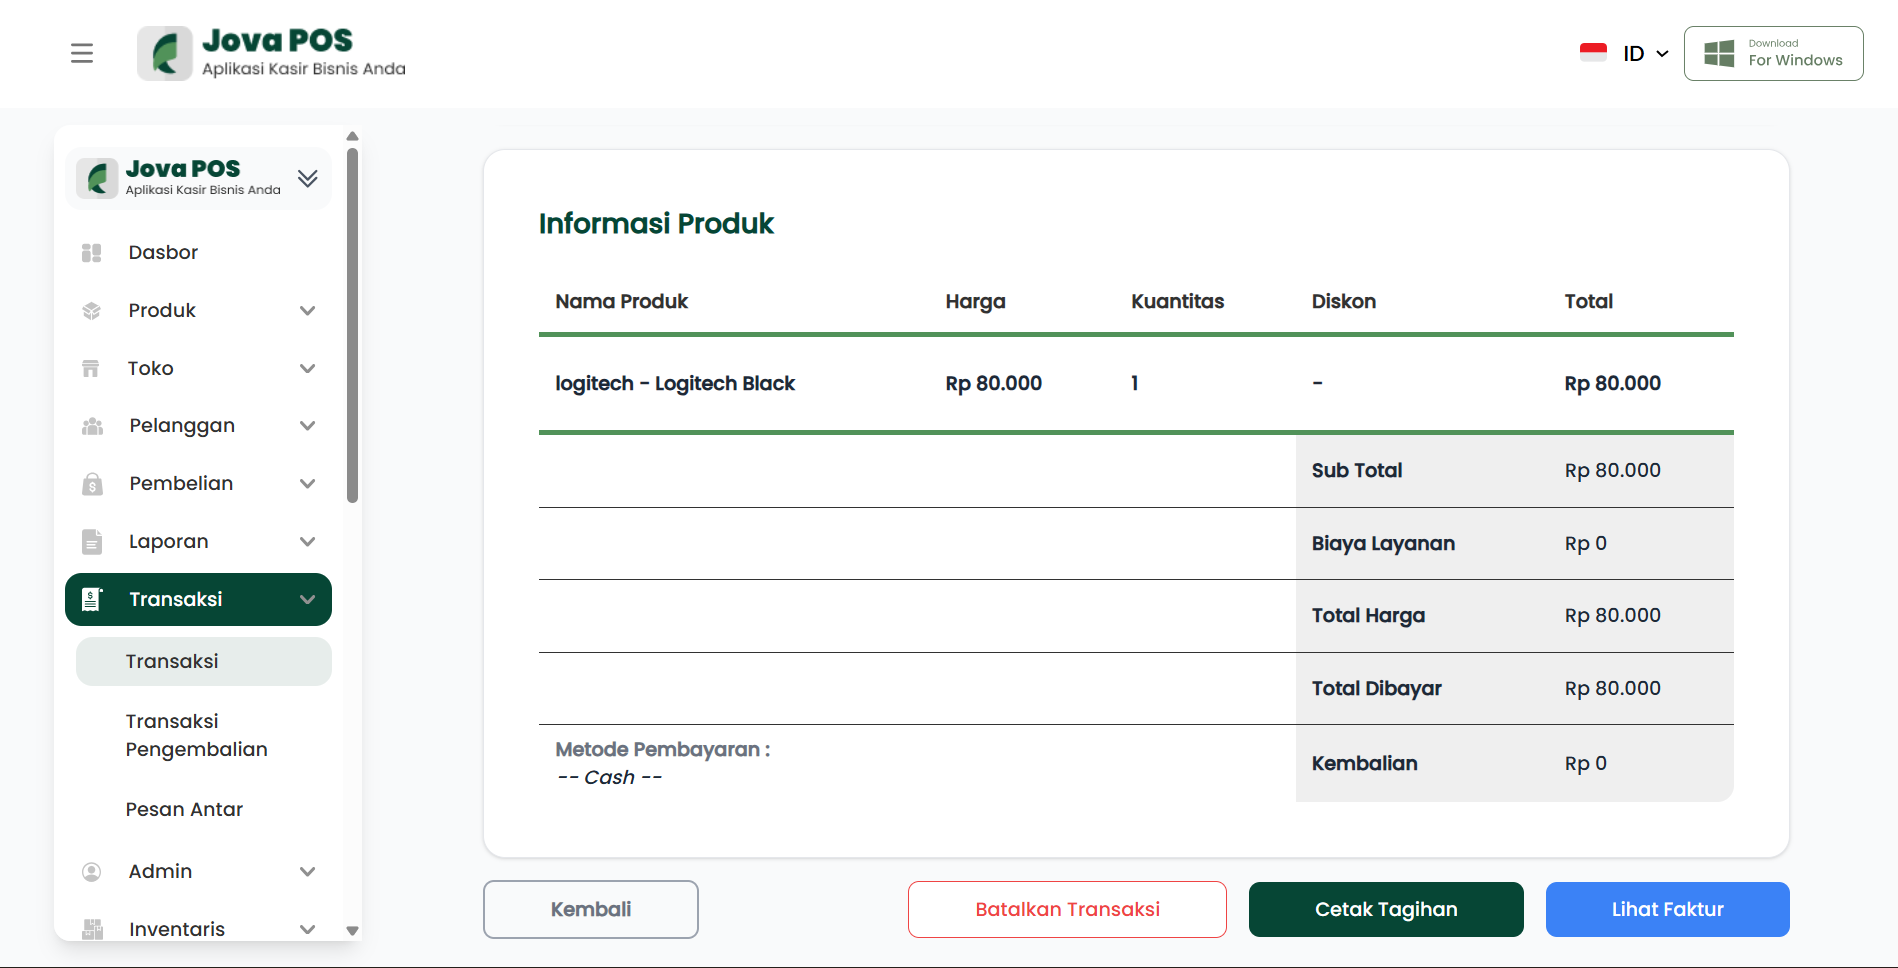Screen dimensions: 1898x968
Task: Click the Lihat Faktur button
Action: [x=1667, y=909]
